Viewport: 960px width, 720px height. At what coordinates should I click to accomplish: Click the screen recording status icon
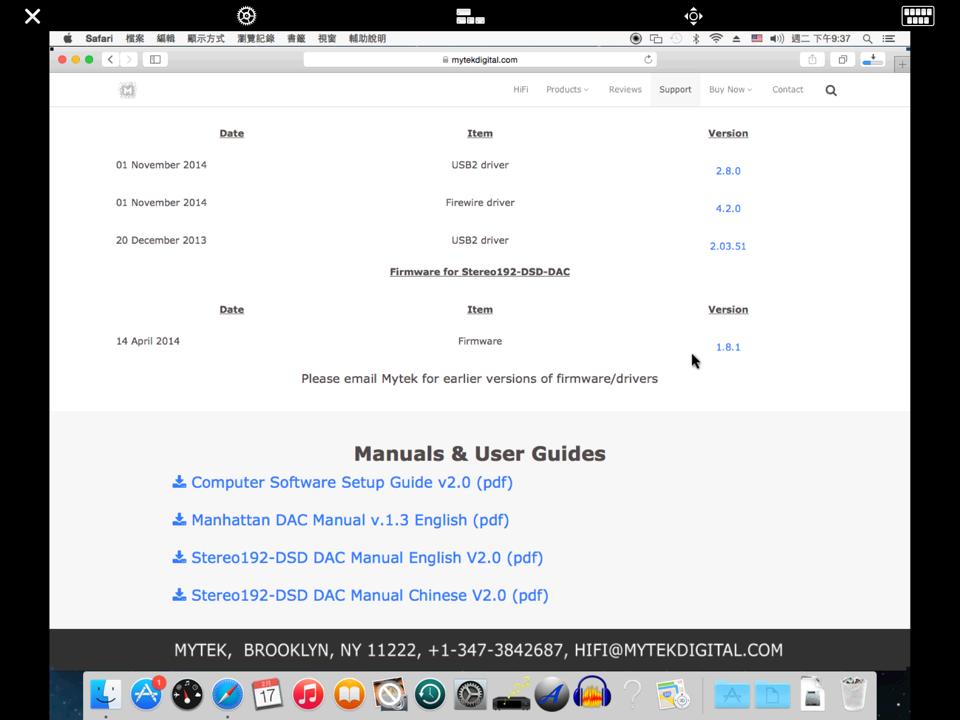pos(636,39)
